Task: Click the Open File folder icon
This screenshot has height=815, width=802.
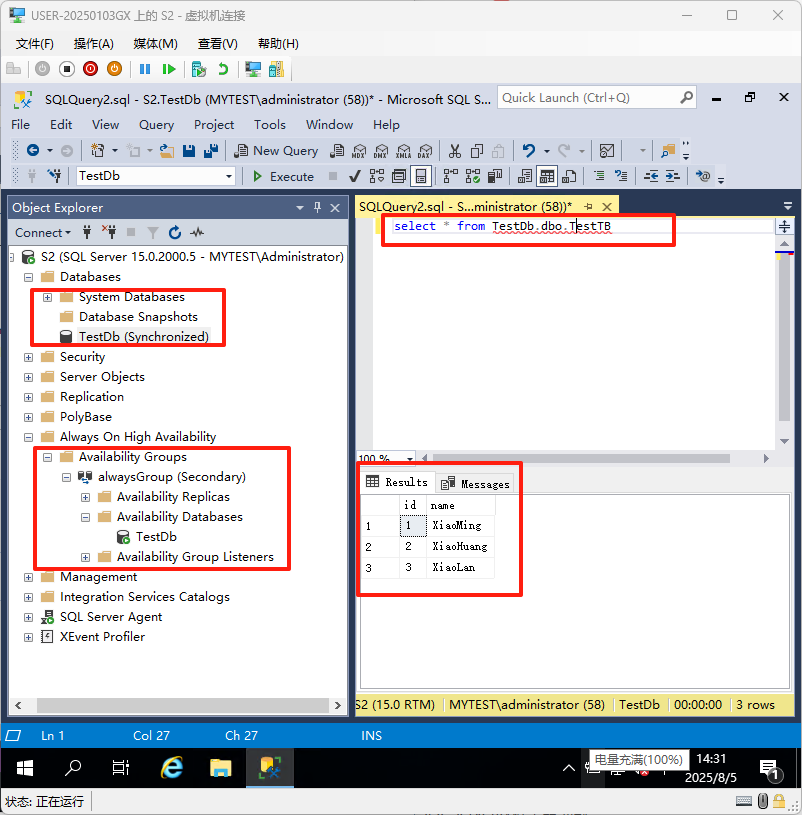Action: tap(166, 151)
